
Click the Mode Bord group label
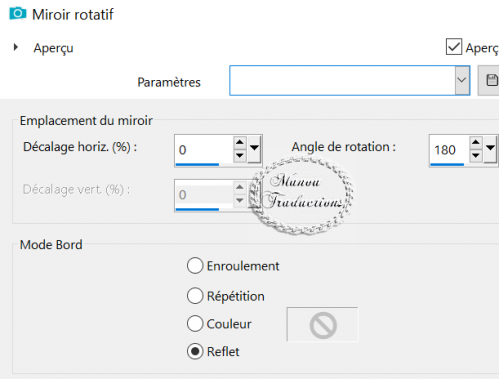pyautogui.click(x=51, y=245)
